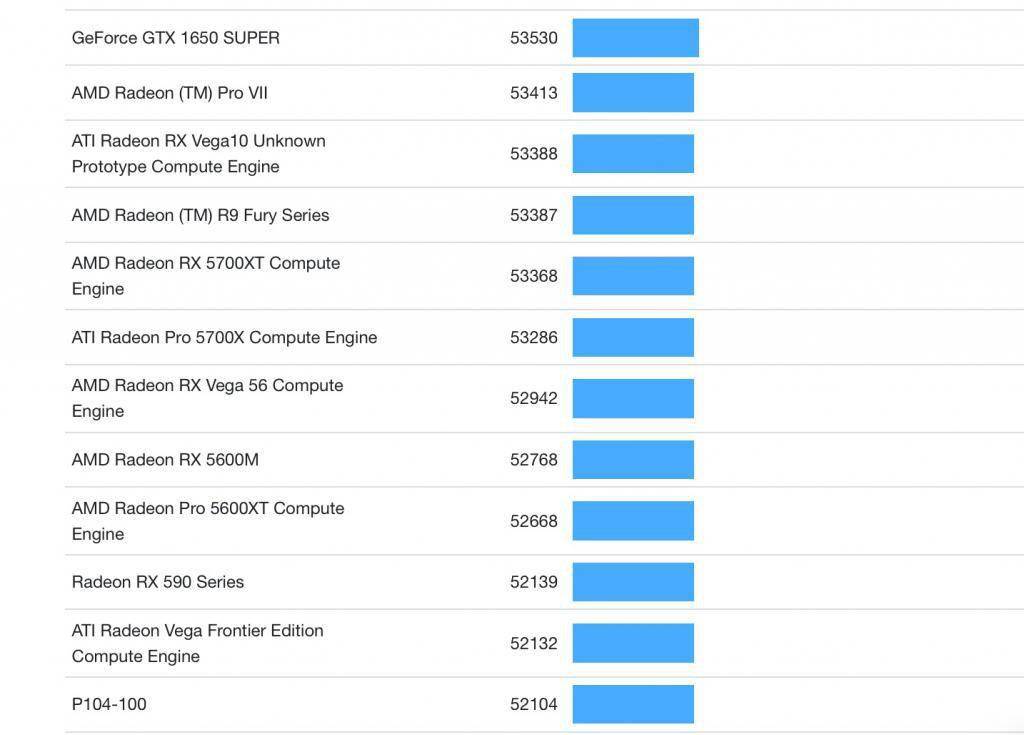Click the blue bar beside score 52768

click(633, 460)
